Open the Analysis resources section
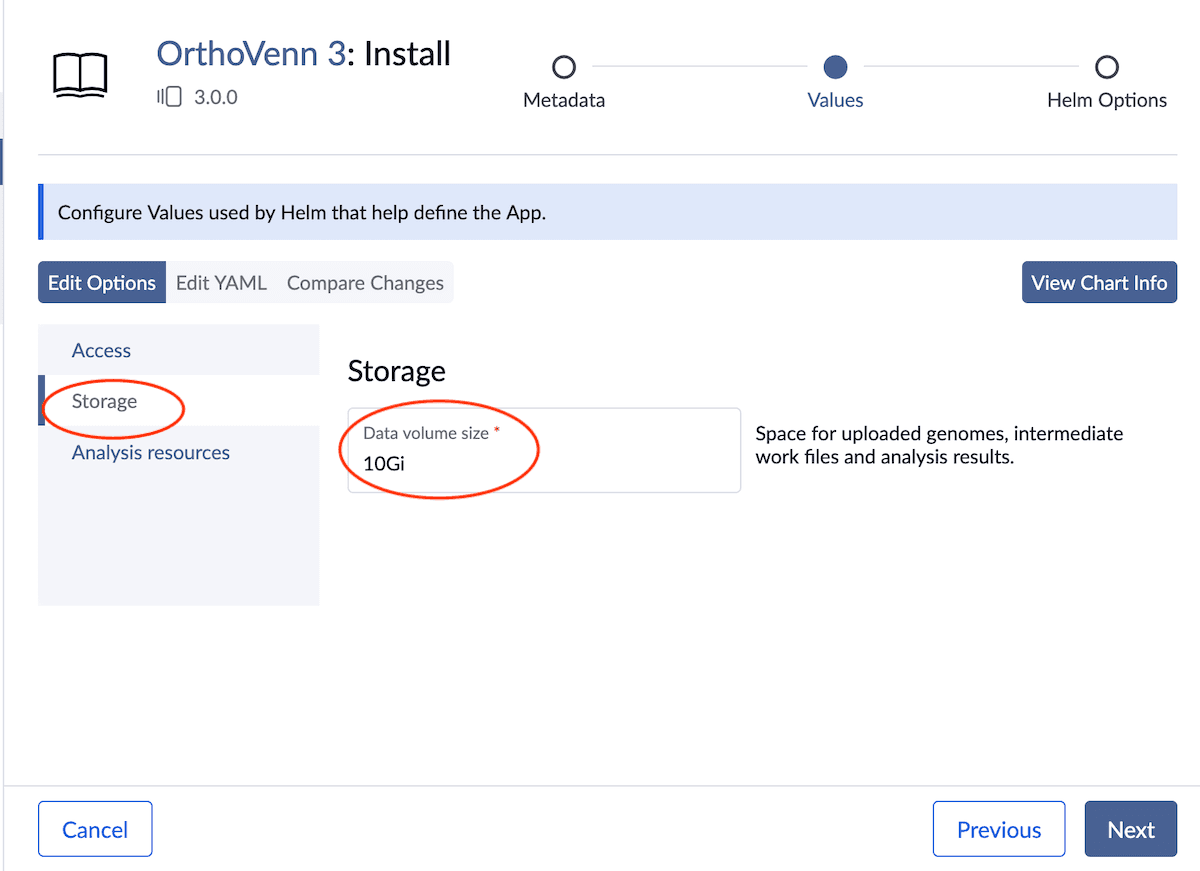 click(x=179, y=452)
